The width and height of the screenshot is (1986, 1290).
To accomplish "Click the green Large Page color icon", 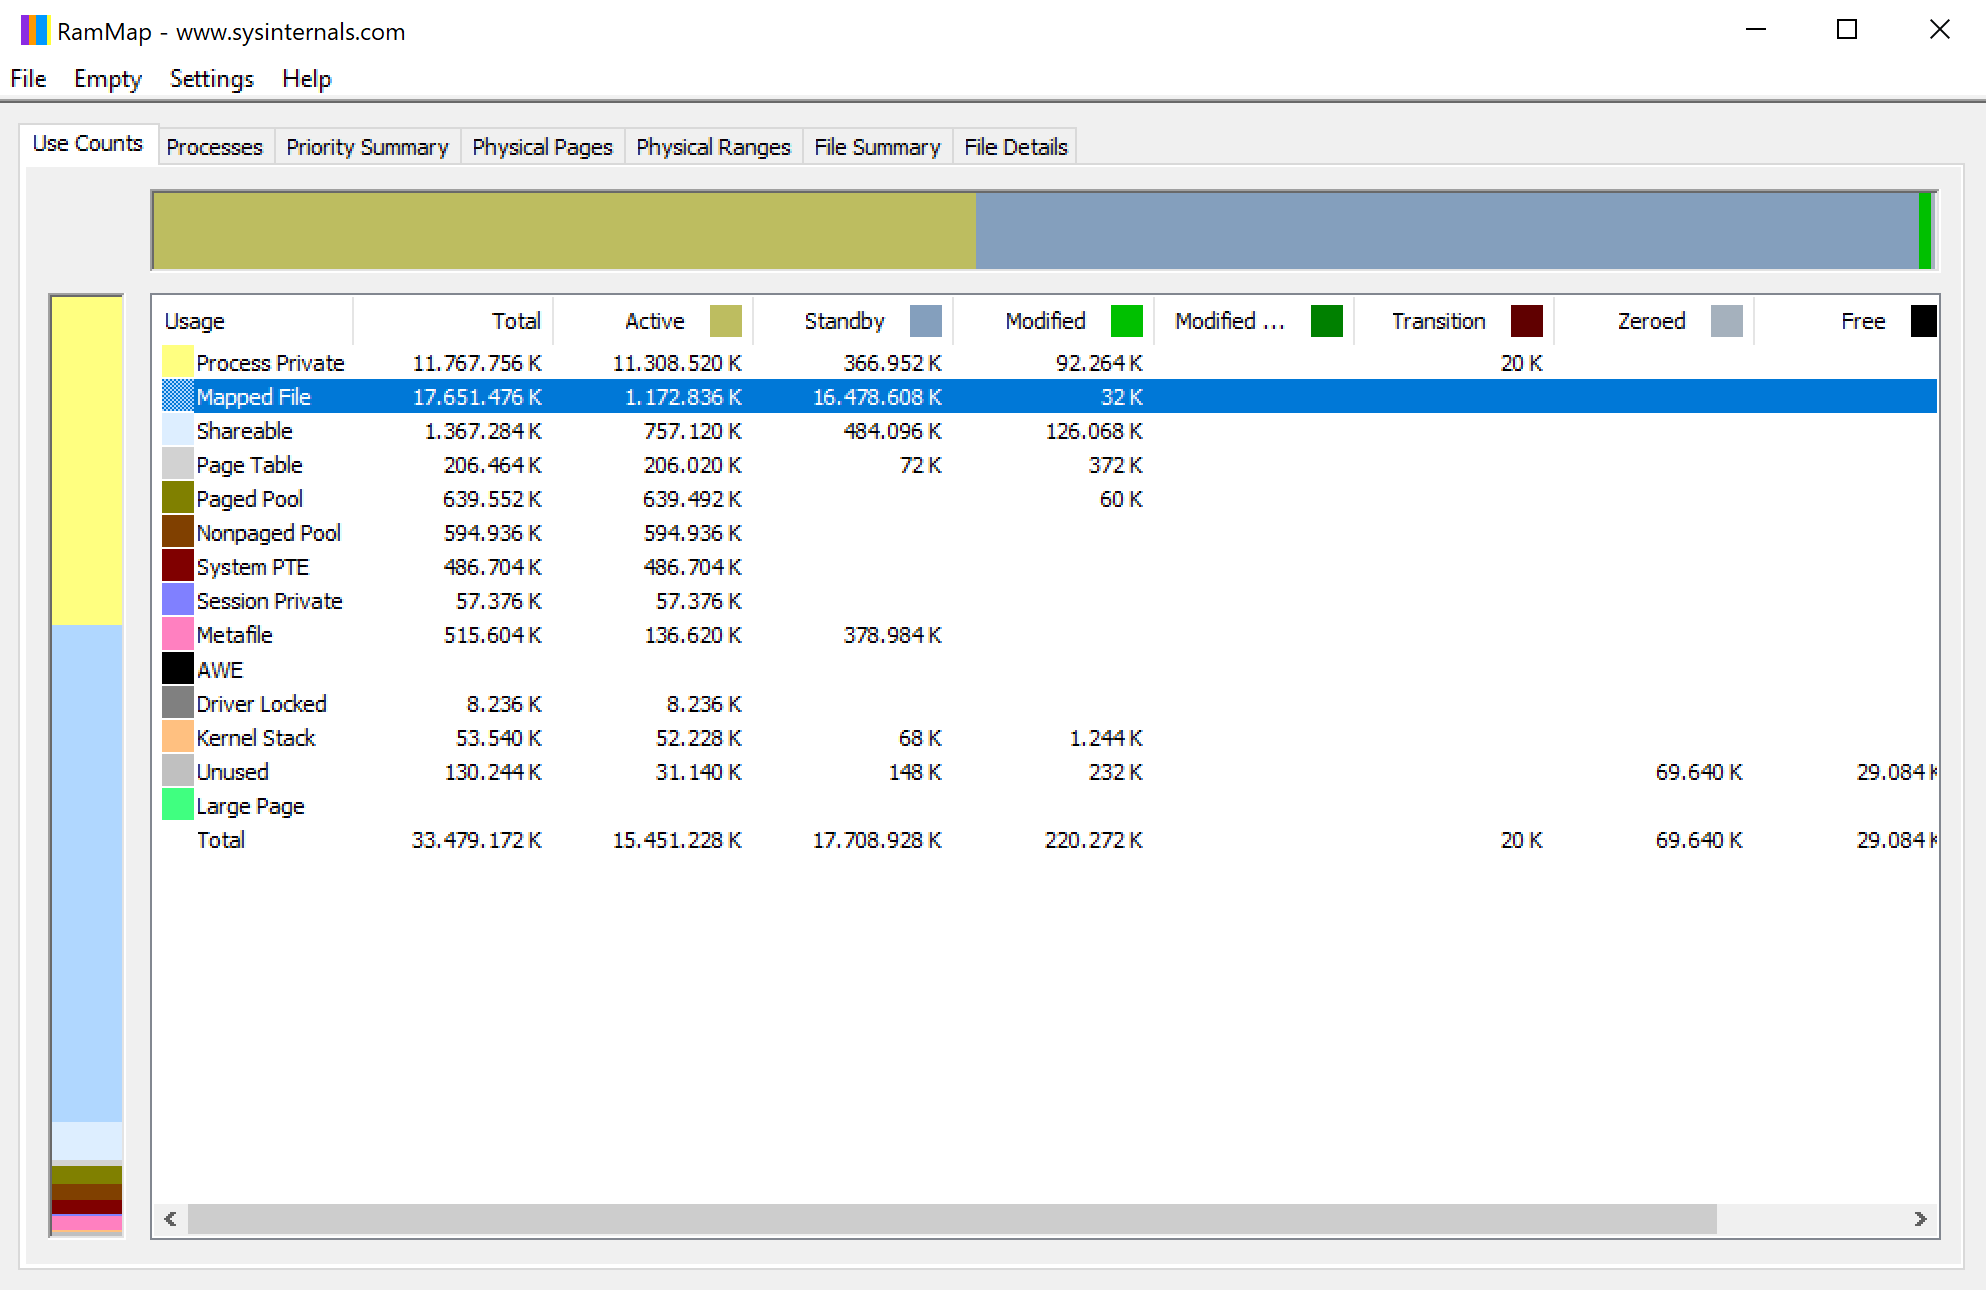I will tap(177, 805).
